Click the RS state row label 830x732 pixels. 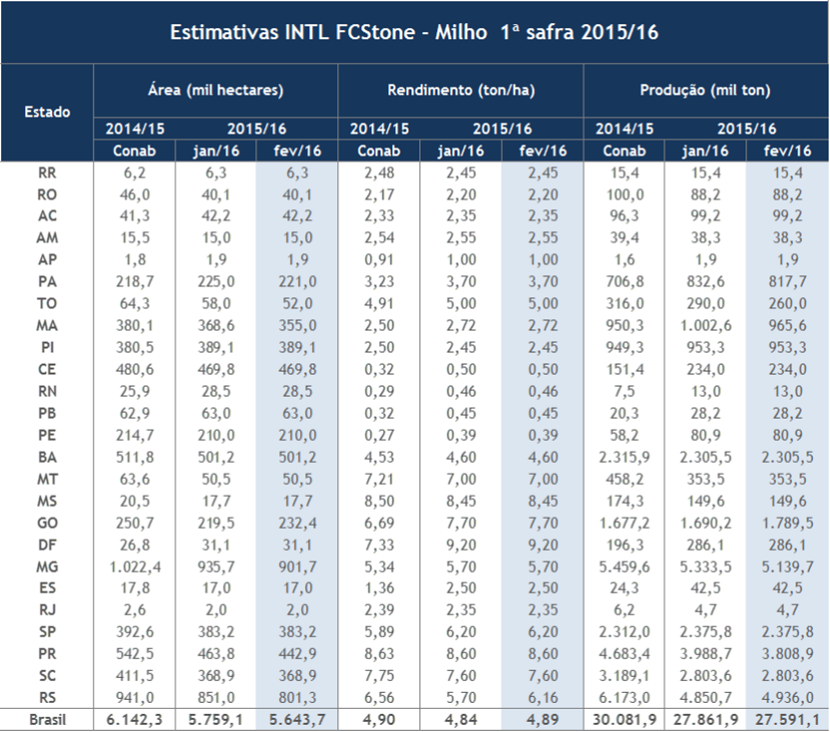[47, 698]
